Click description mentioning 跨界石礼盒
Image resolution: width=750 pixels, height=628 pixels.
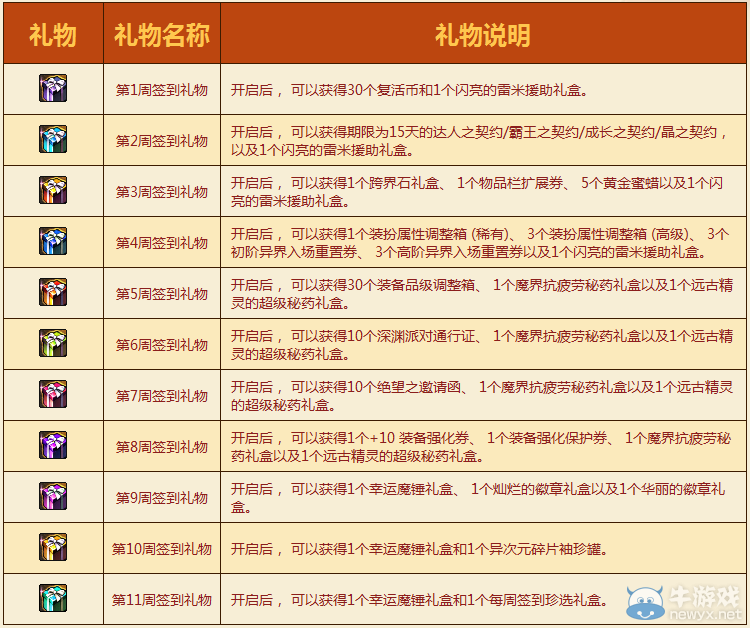point(483,191)
